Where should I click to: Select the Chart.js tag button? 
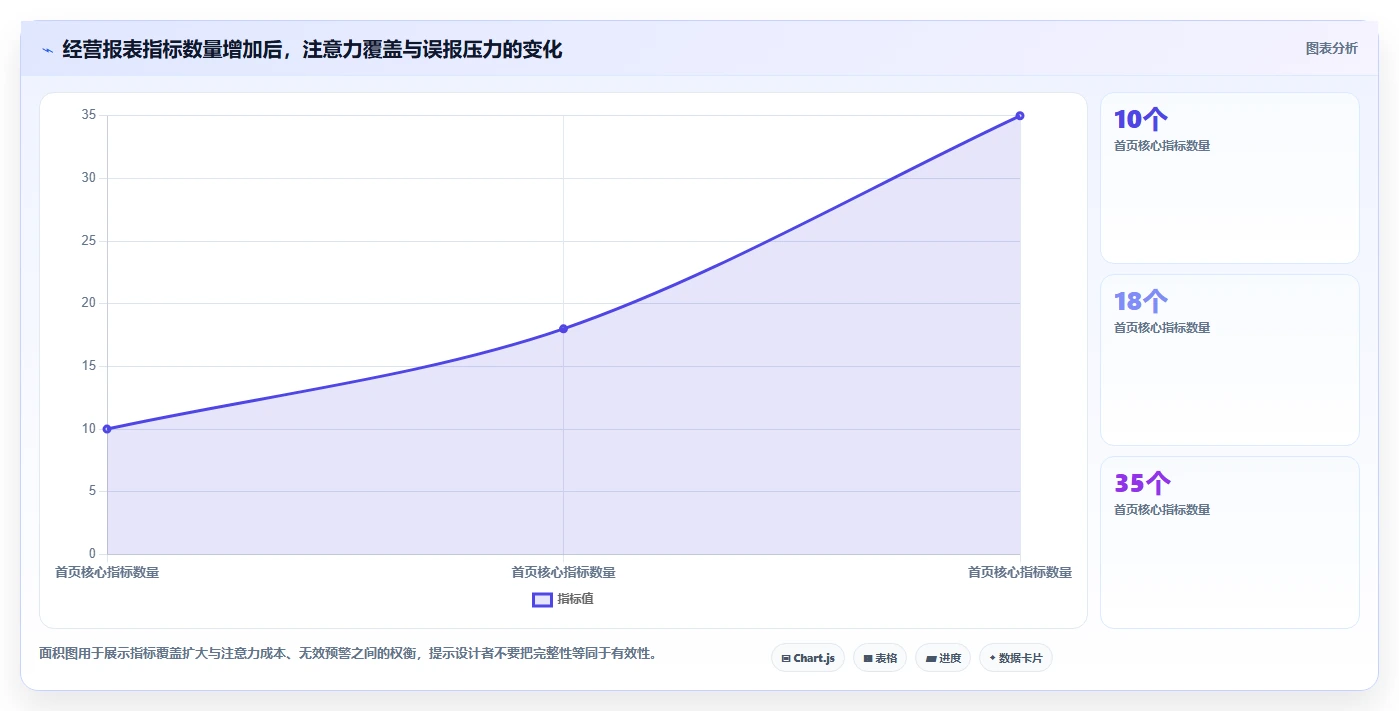click(x=808, y=658)
